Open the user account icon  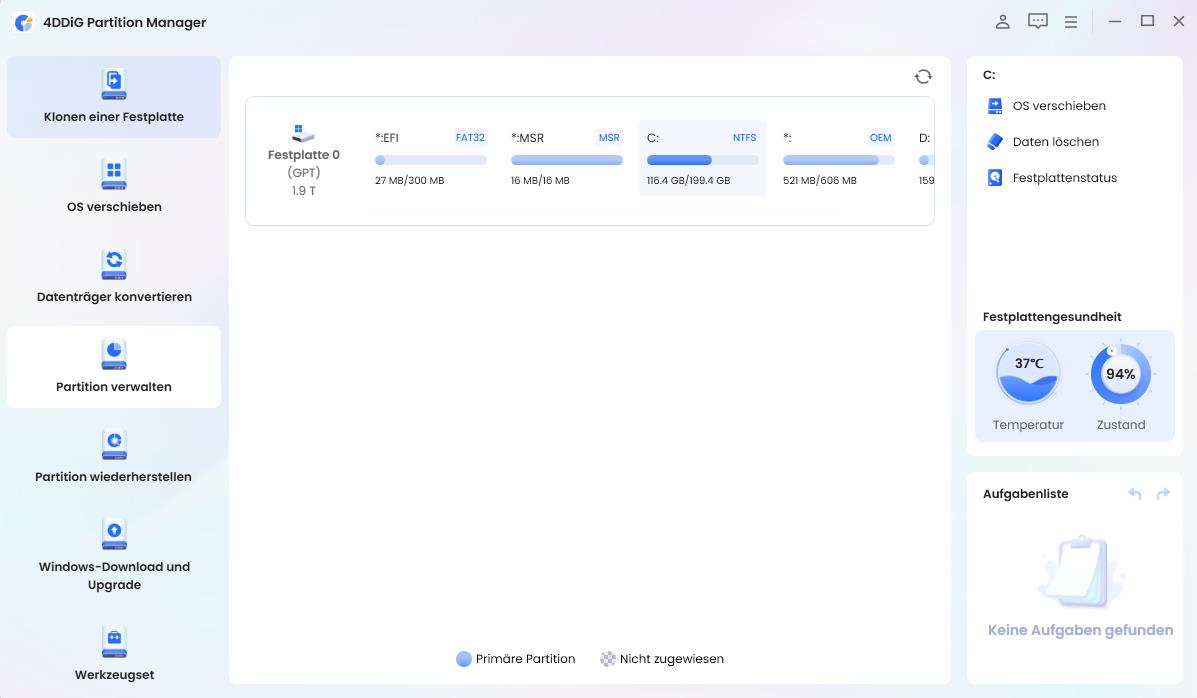pos(1002,21)
